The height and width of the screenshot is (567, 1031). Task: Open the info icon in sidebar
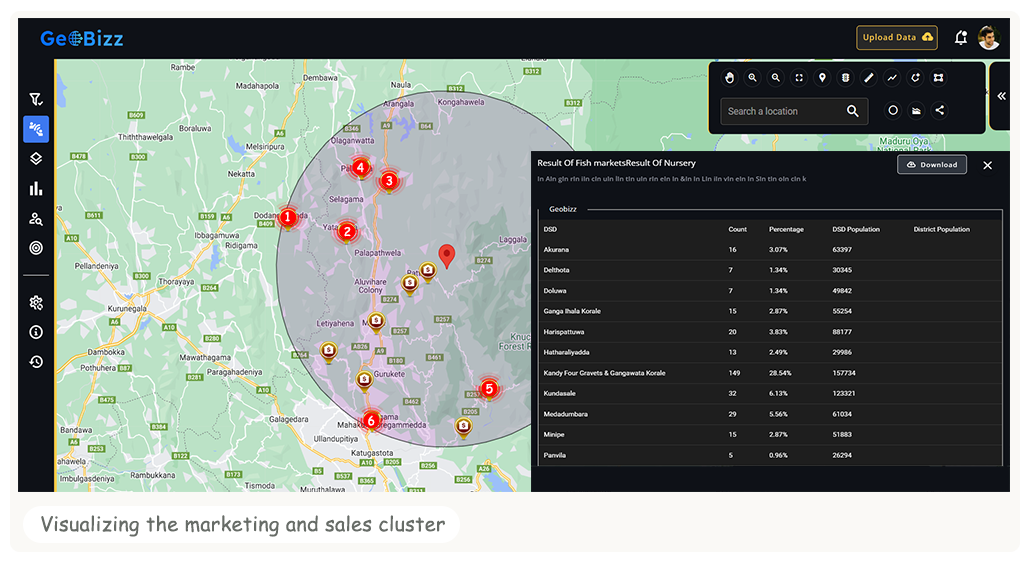click(x=36, y=332)
